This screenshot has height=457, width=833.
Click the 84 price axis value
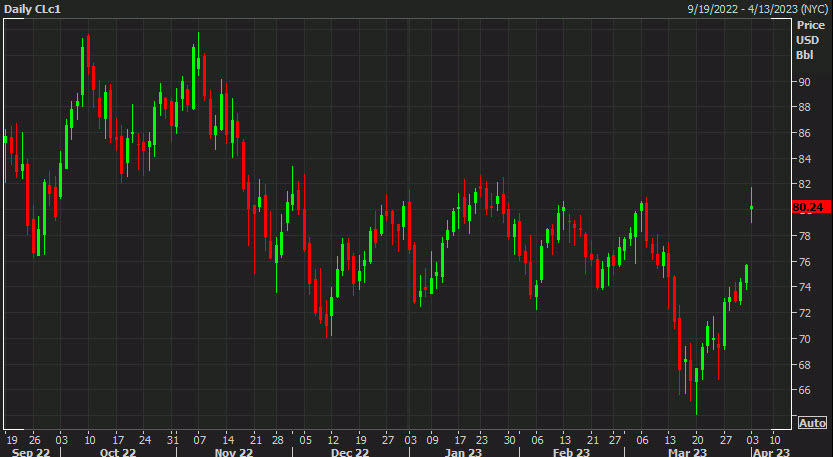[x=804, y=159]
